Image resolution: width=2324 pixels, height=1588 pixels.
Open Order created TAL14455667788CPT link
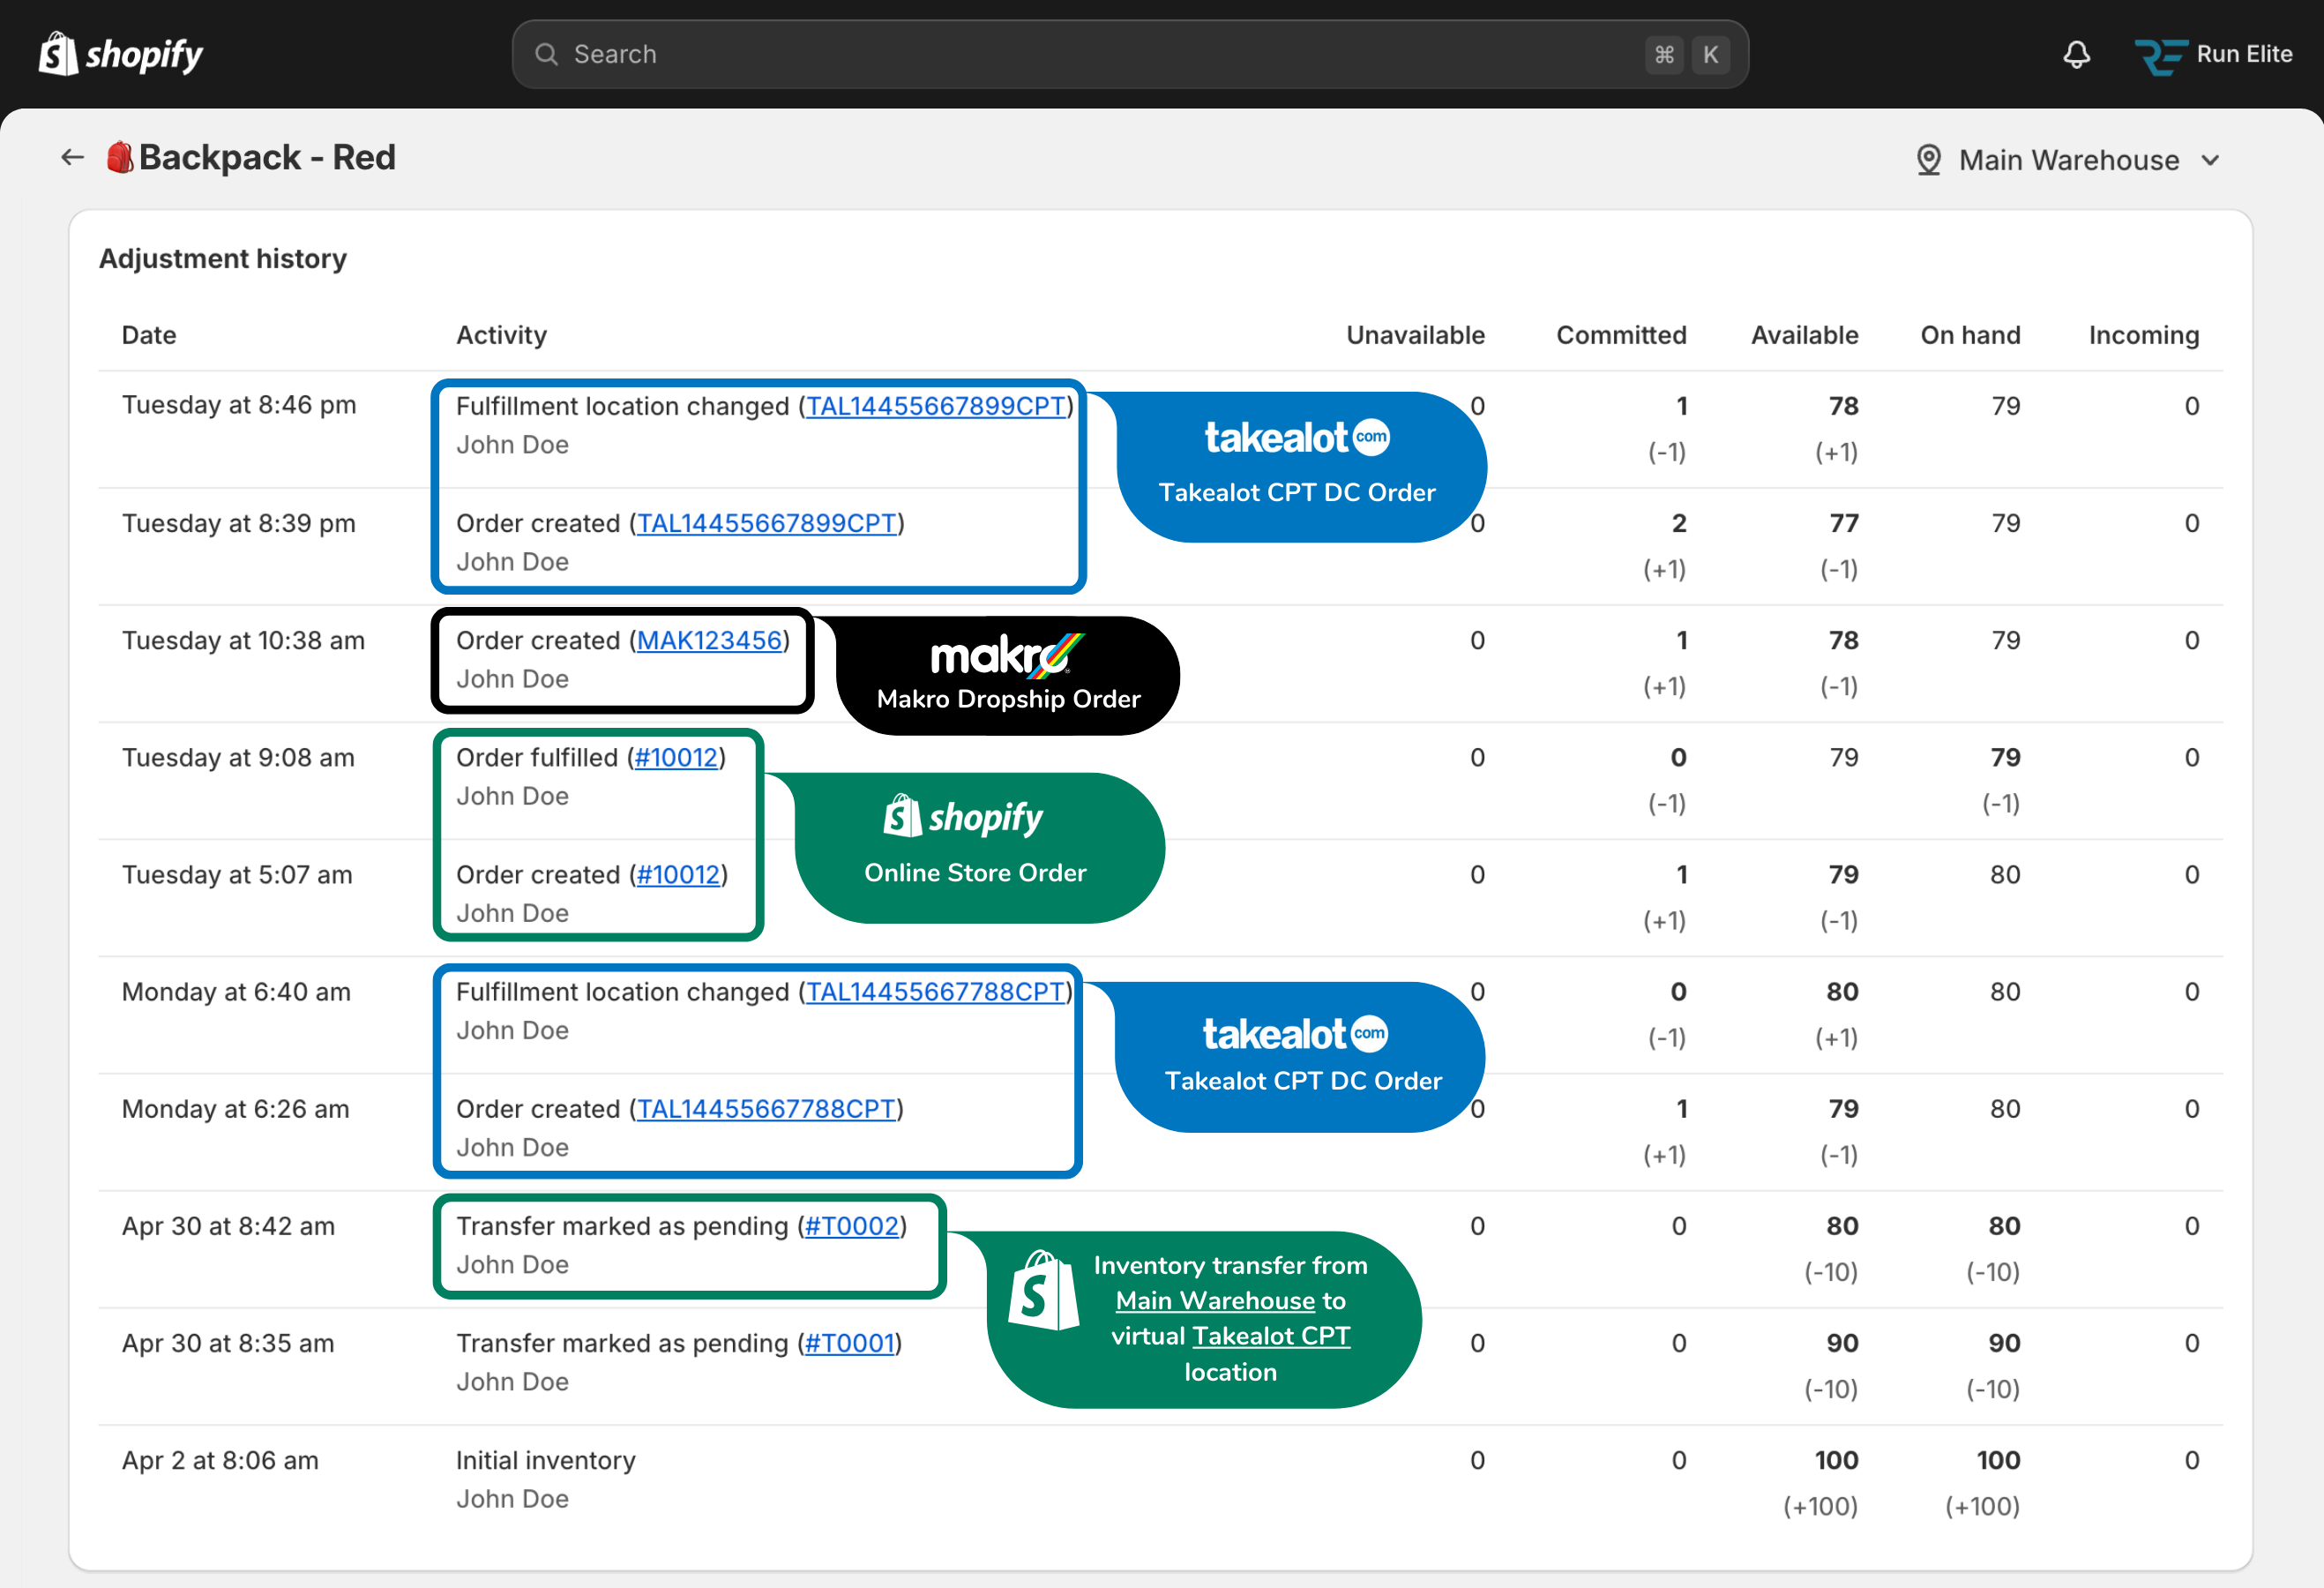click(766, 1109)
